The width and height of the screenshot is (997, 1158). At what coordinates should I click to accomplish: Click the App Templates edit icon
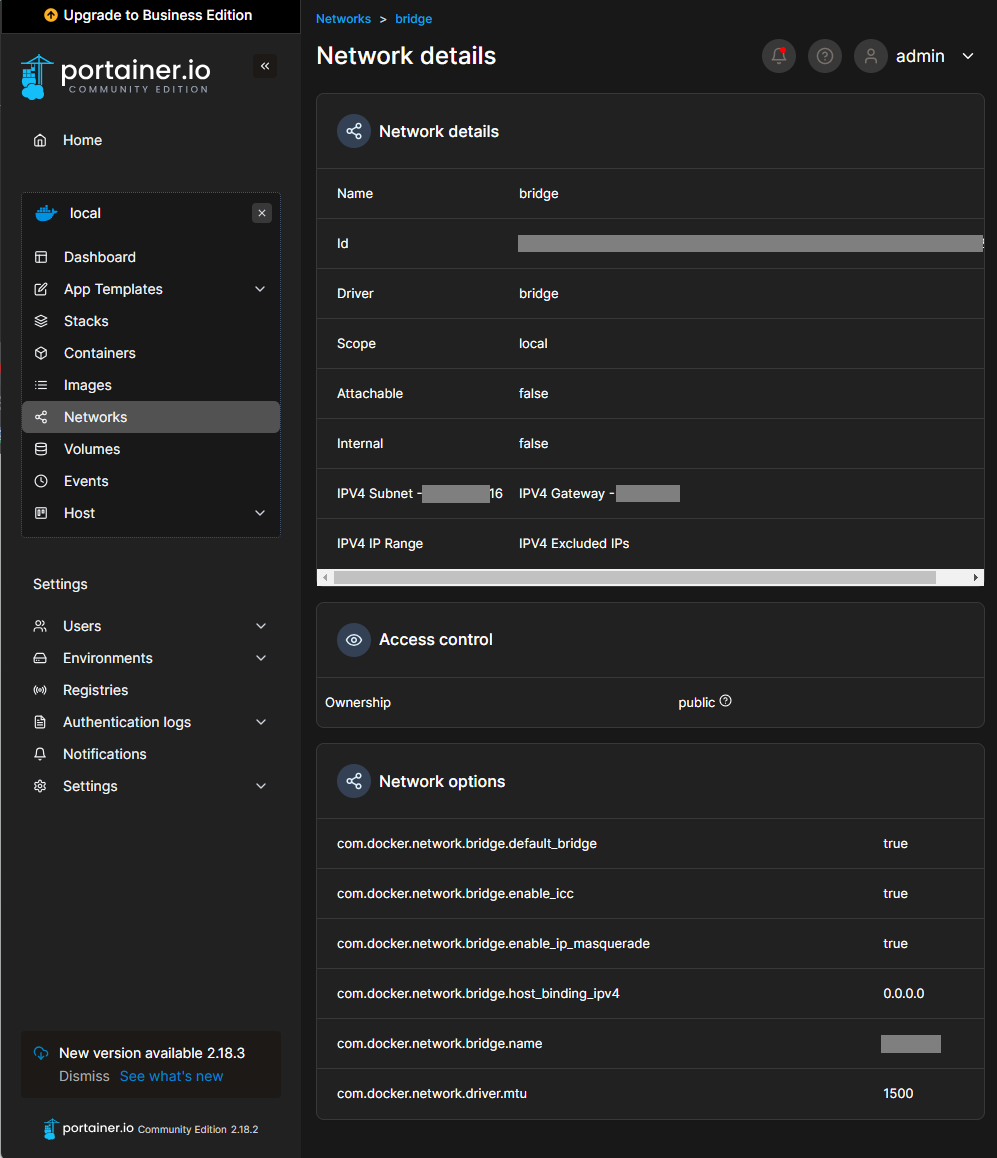[x=41, y=290]
